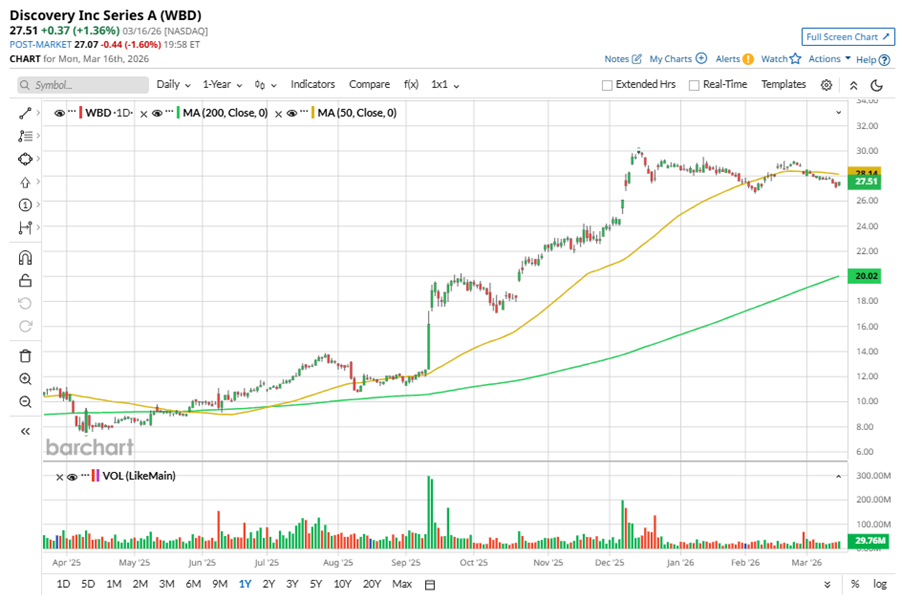Click the Notes edit icon
The width and height of the screenshot is (902, 600).
pos(636,59)
